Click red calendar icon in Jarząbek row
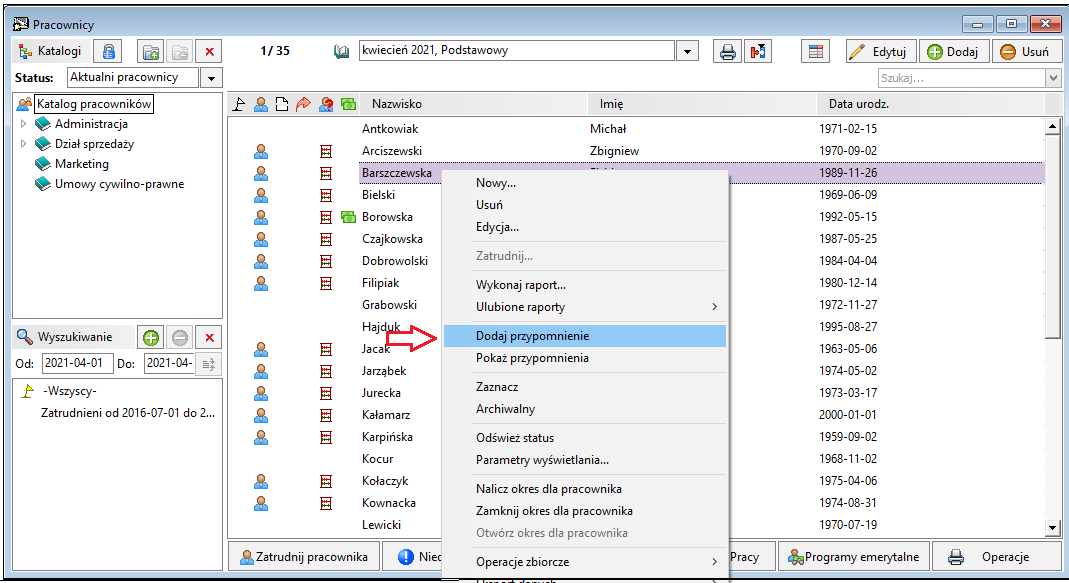Screen dimensions: 1069x583 326,371
